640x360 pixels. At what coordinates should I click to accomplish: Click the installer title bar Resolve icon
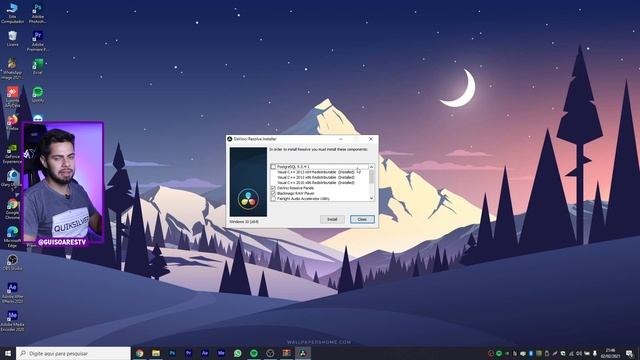pyautogui.click(x=230, y=139)
